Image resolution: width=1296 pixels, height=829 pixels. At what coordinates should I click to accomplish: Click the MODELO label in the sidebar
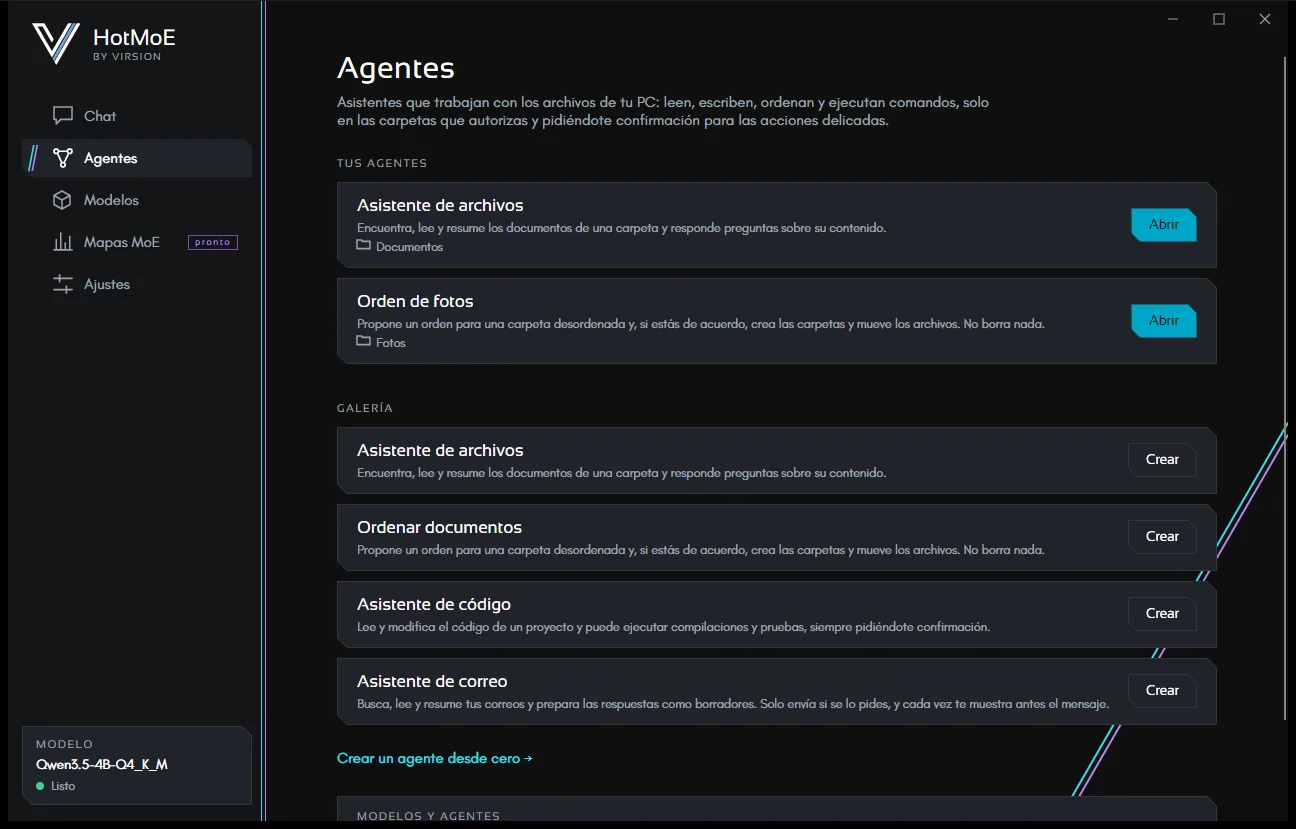pyautogui.click(x=64, y=744)
